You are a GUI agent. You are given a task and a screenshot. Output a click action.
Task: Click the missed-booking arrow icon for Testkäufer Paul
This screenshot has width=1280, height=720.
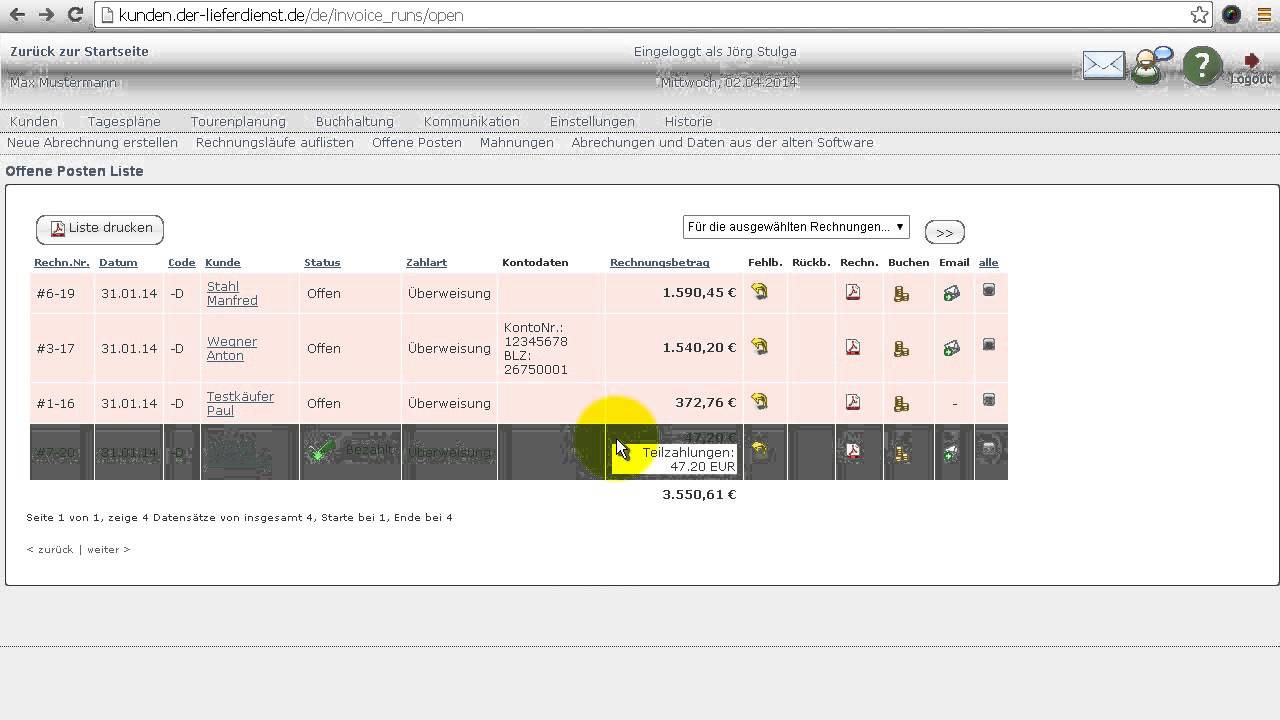click(x=760, y=402)
